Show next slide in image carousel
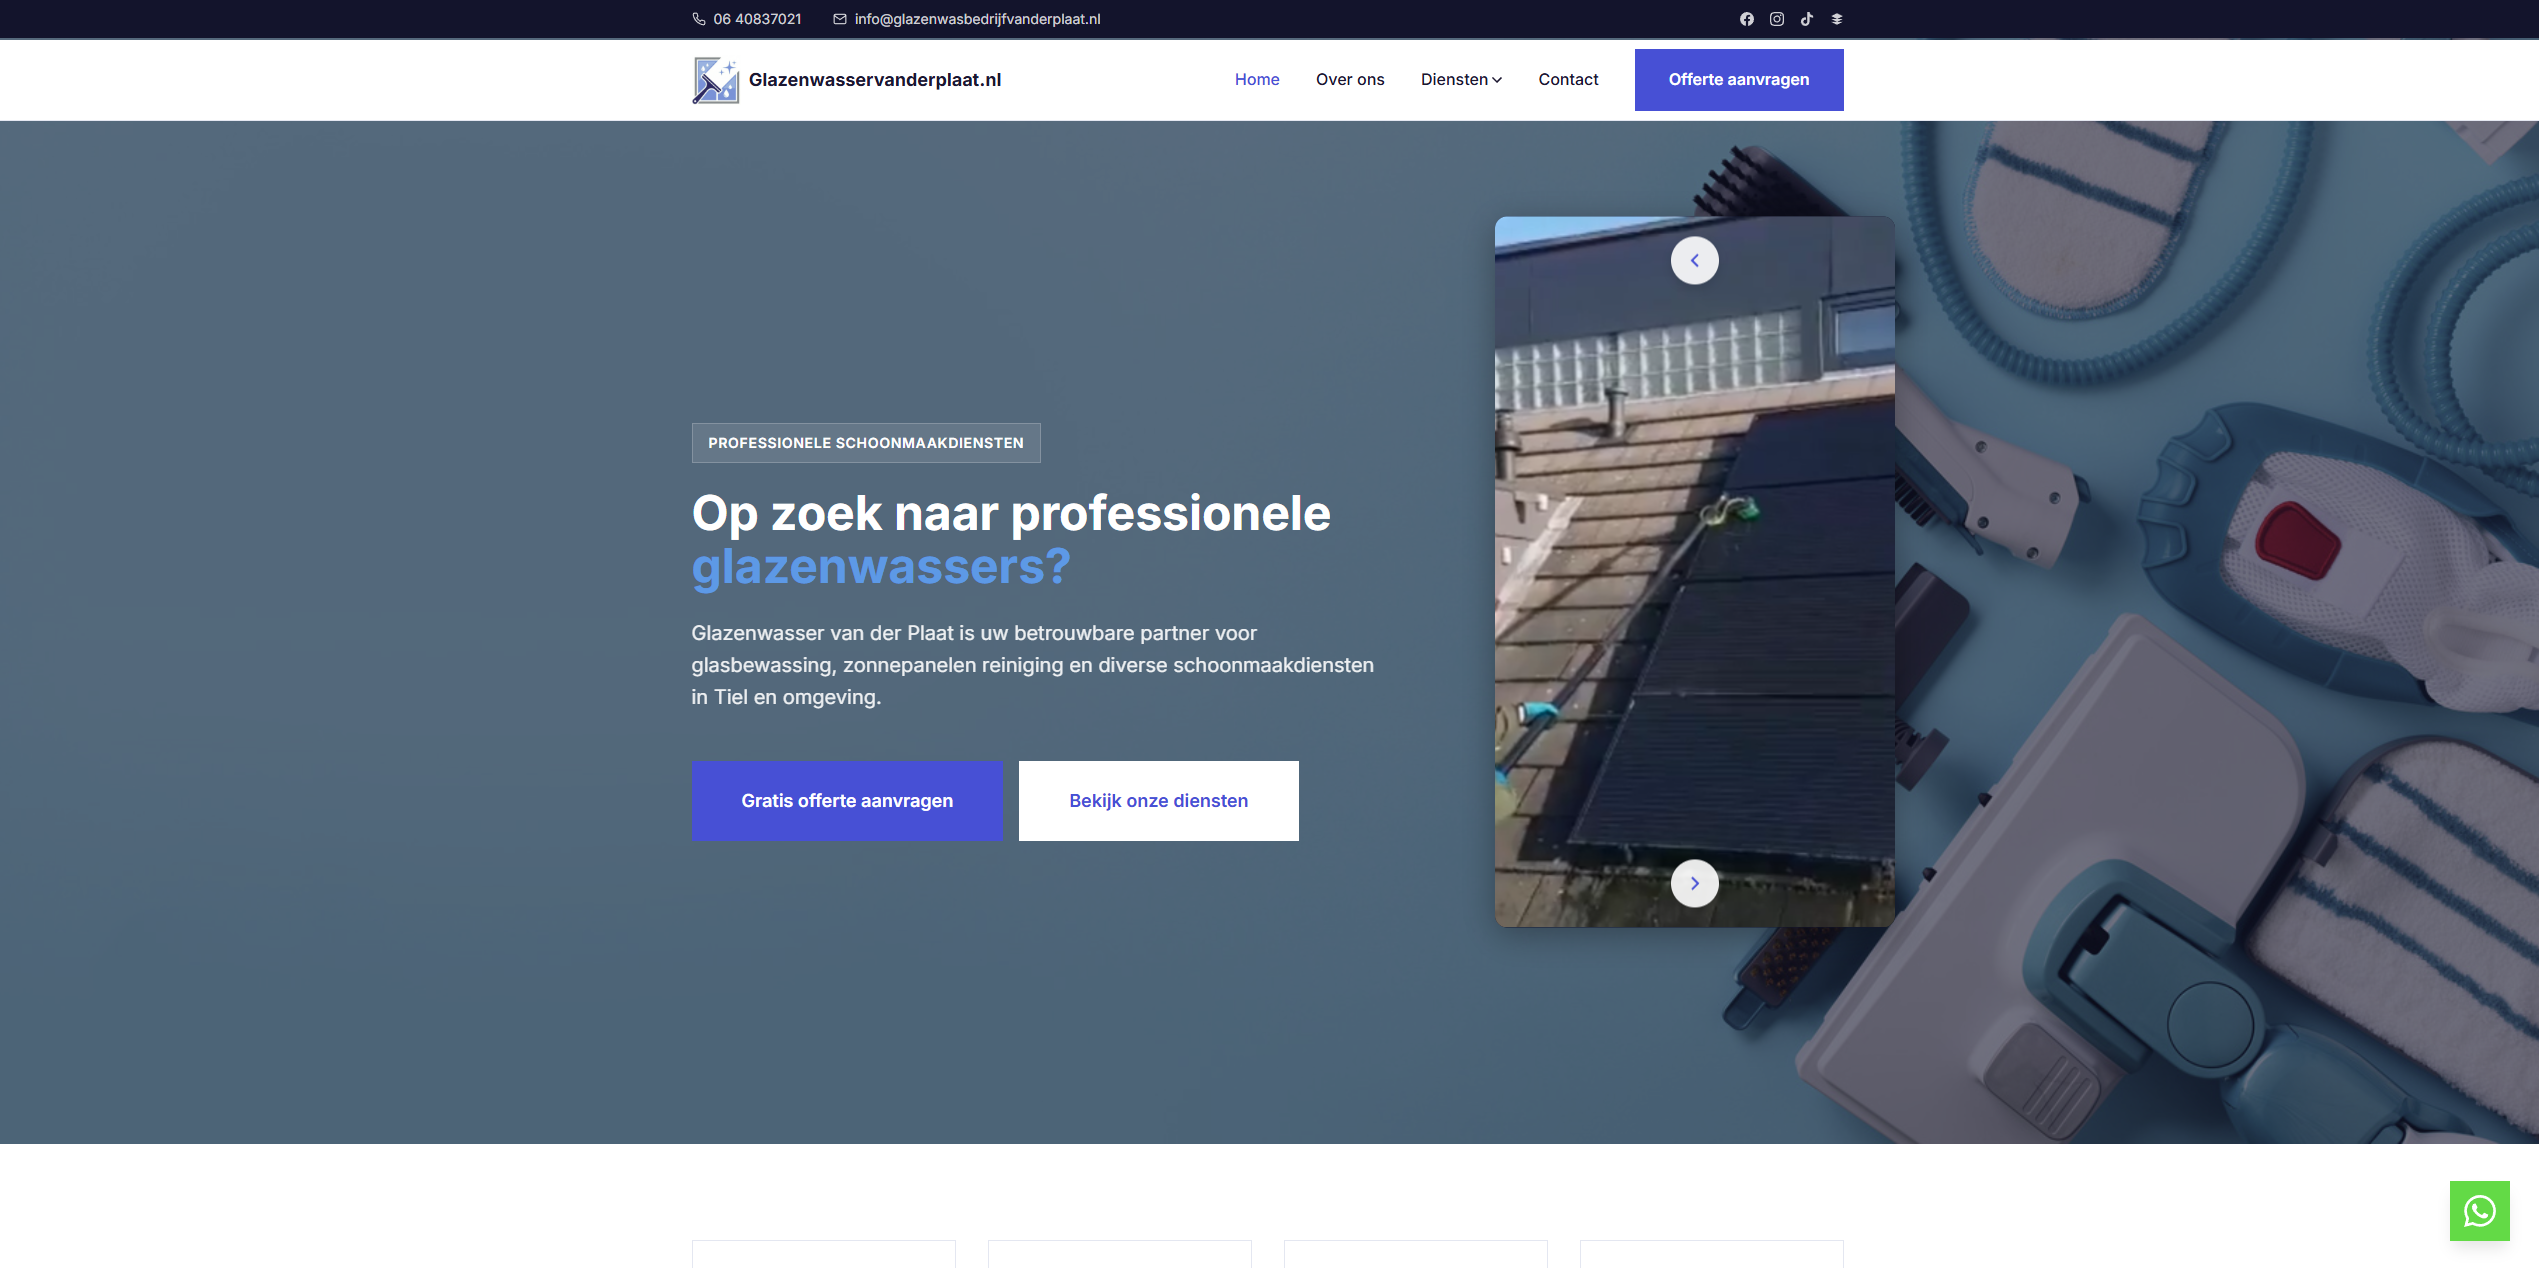This screenshot has width=2539, height=1268. point(1695,883)
